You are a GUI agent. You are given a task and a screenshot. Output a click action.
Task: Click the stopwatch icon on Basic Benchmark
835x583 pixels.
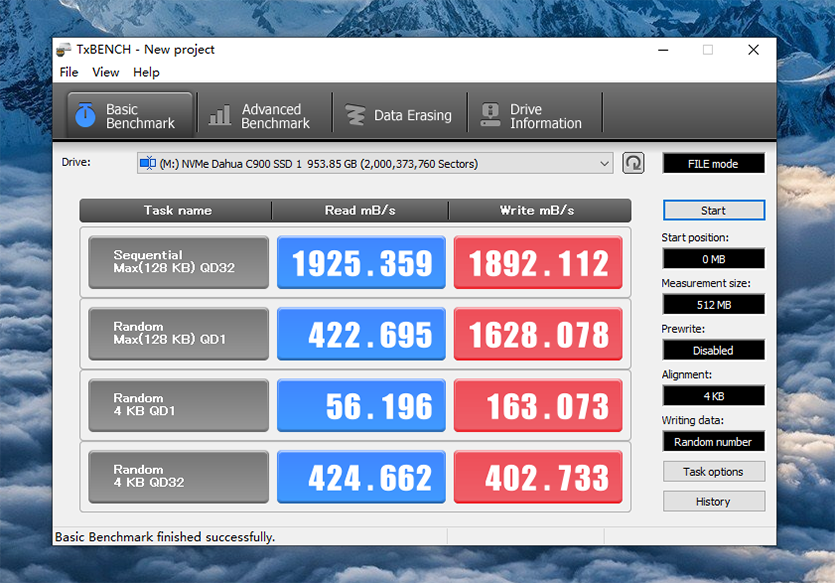(87, 116)
